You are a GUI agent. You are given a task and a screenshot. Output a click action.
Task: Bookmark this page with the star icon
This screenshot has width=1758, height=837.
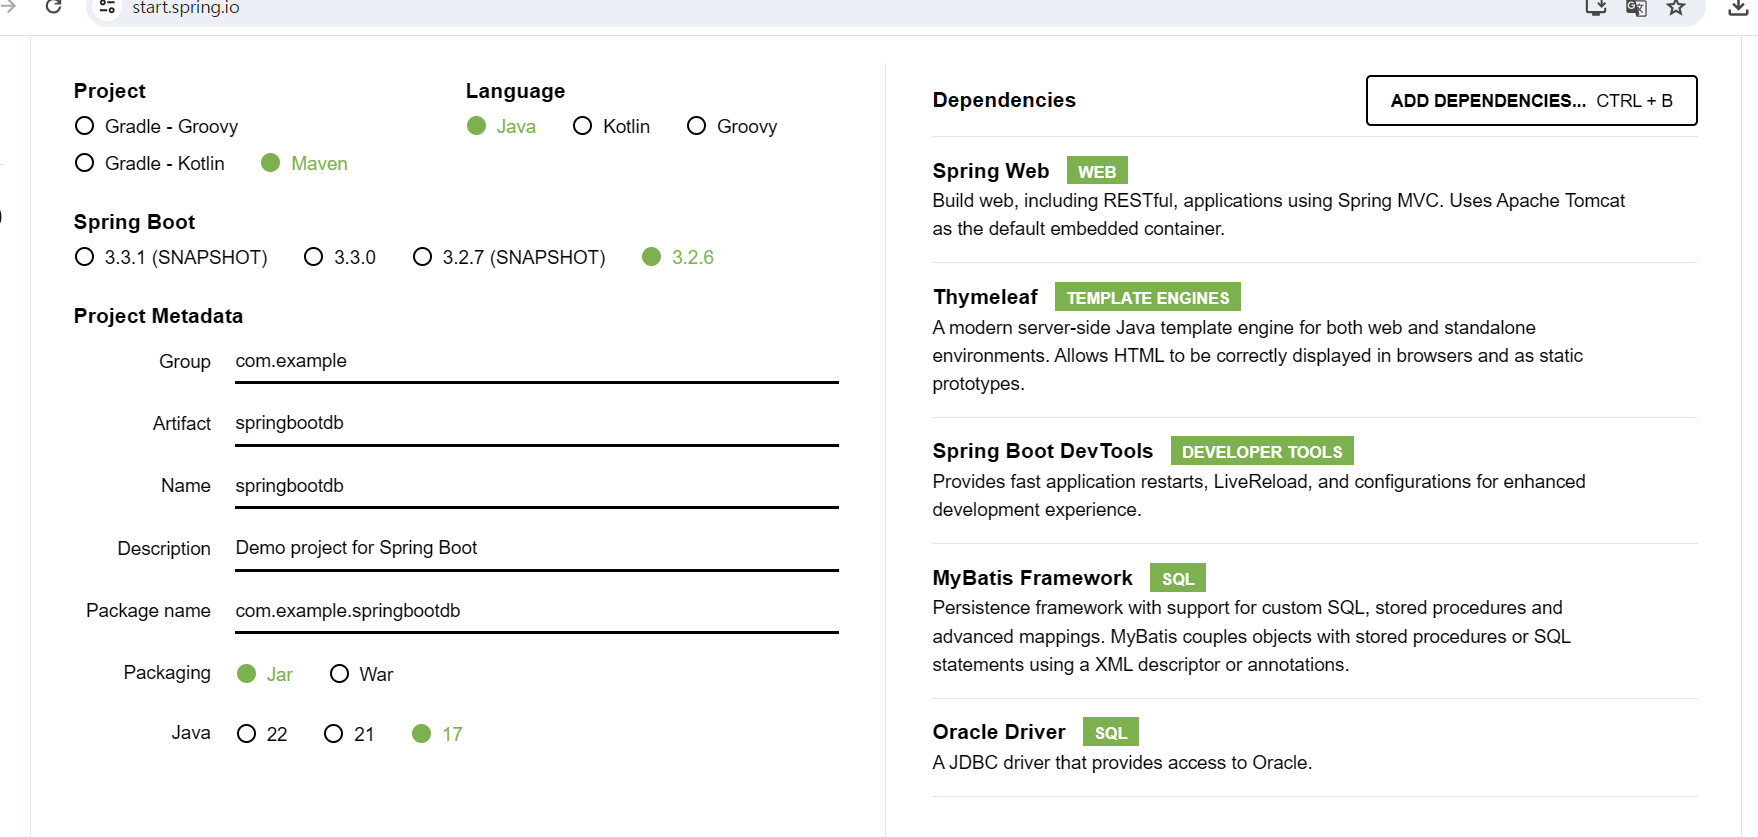[x=1676, y=8]
